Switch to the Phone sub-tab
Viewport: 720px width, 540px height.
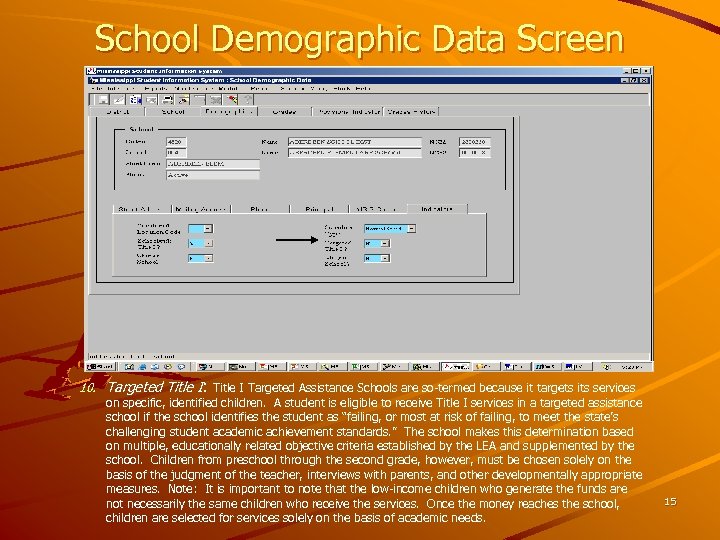(x=260, y=209)
